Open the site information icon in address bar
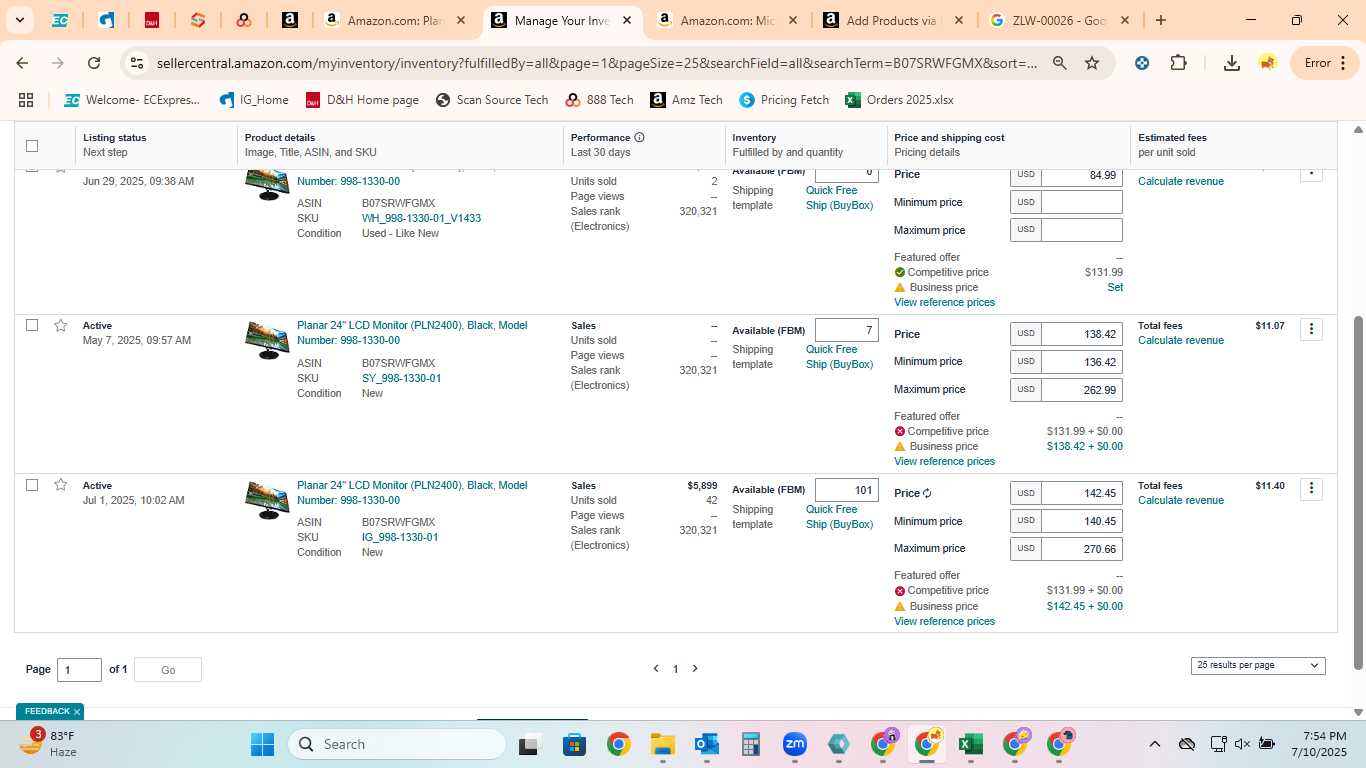The image size is (1366, 768). tap(137, 63)
